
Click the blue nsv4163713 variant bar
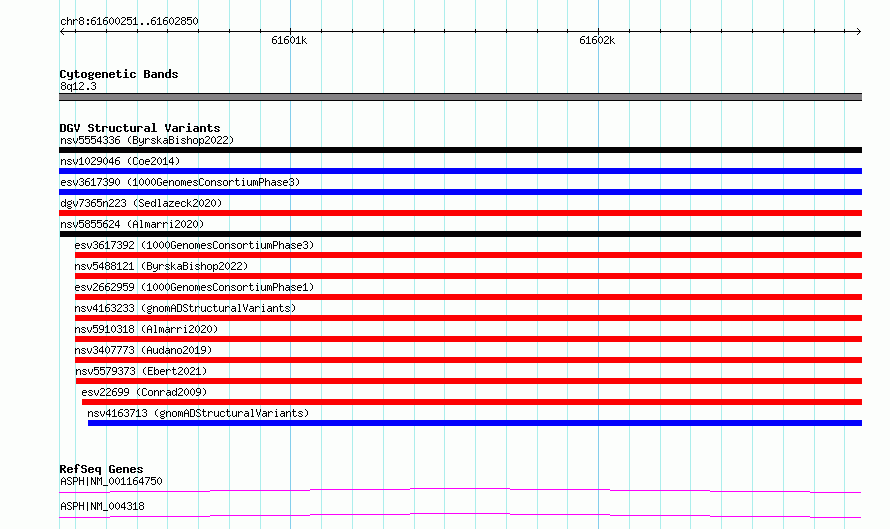click(475, 423)
